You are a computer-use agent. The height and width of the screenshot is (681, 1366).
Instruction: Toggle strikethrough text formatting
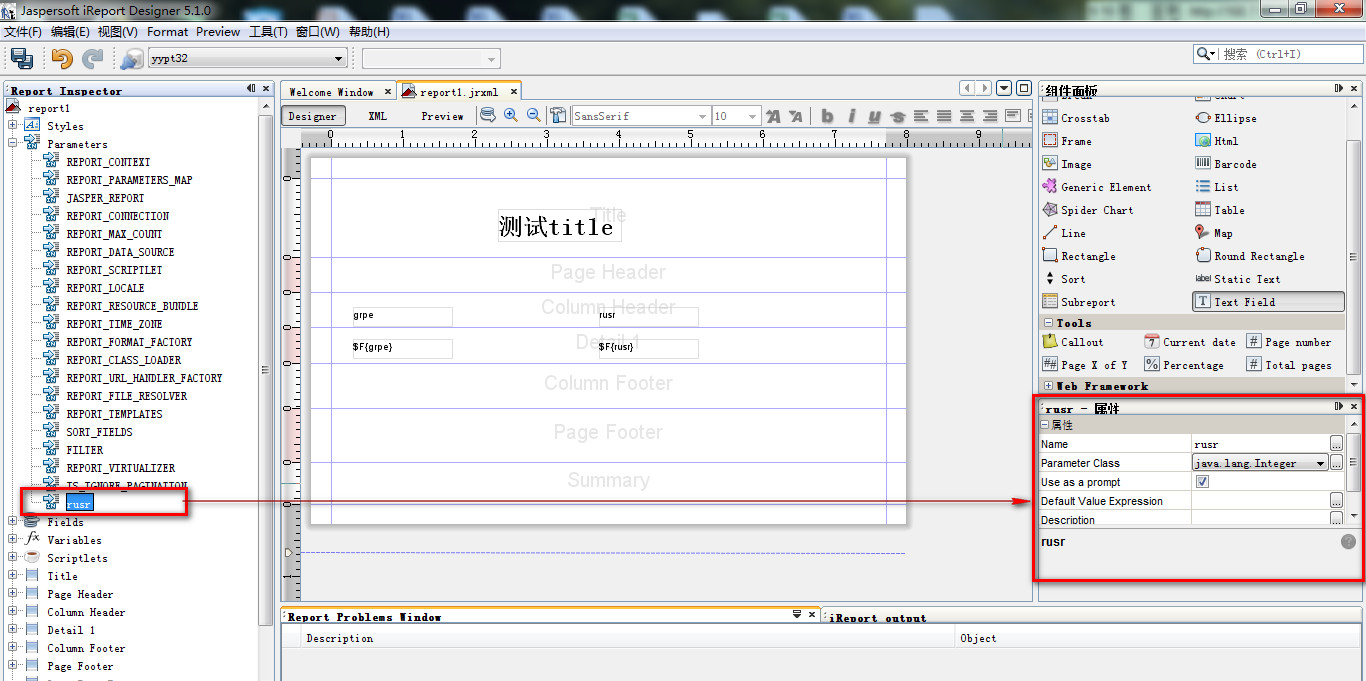pyautogui.click(x=897, y=116)
